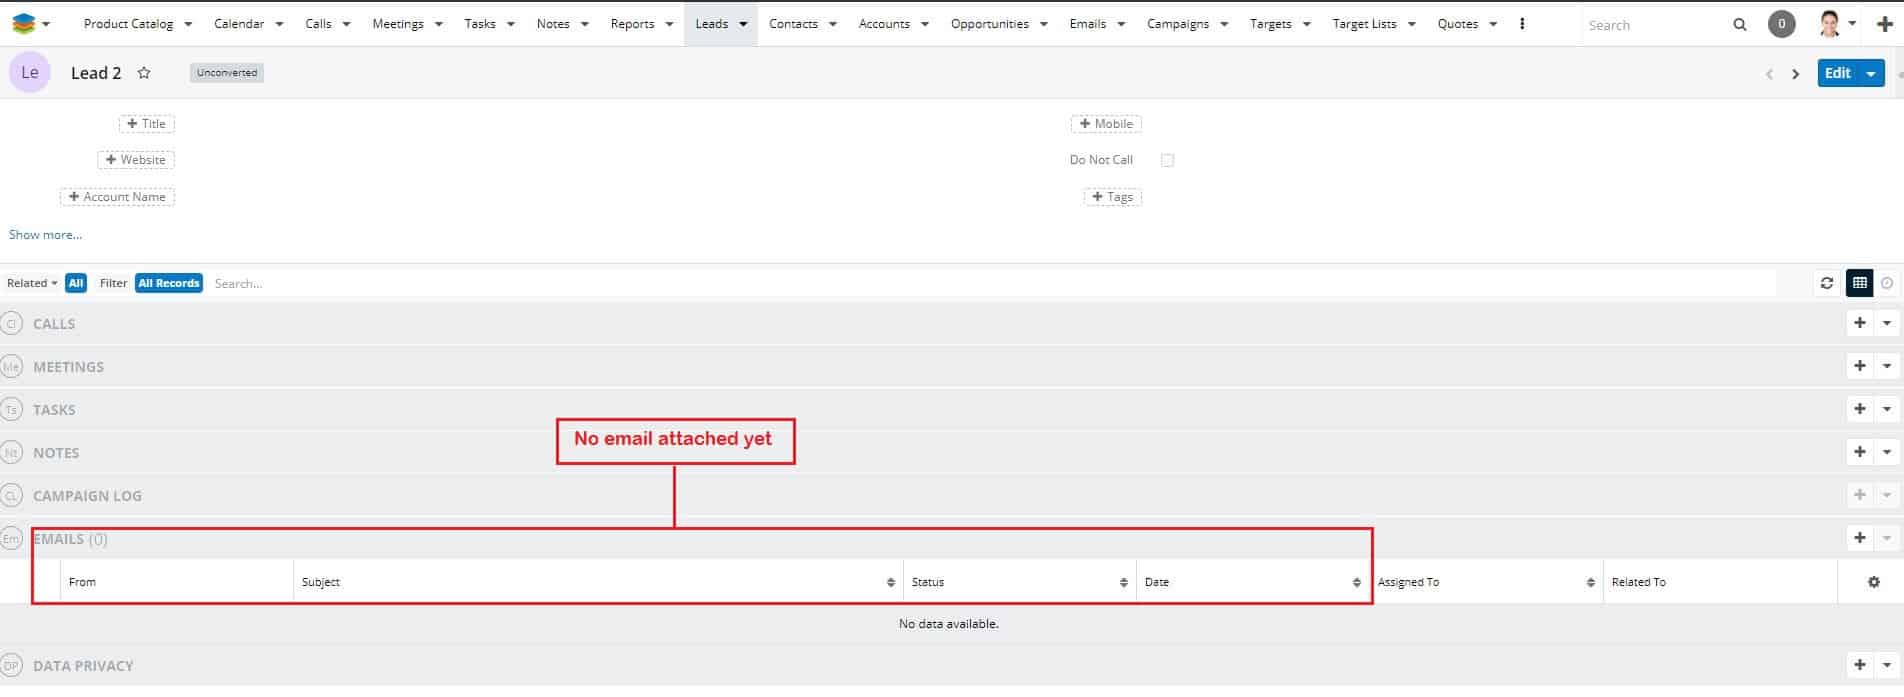Open the Accounts module tab
Screen dimensions: 1904x697
884,24
